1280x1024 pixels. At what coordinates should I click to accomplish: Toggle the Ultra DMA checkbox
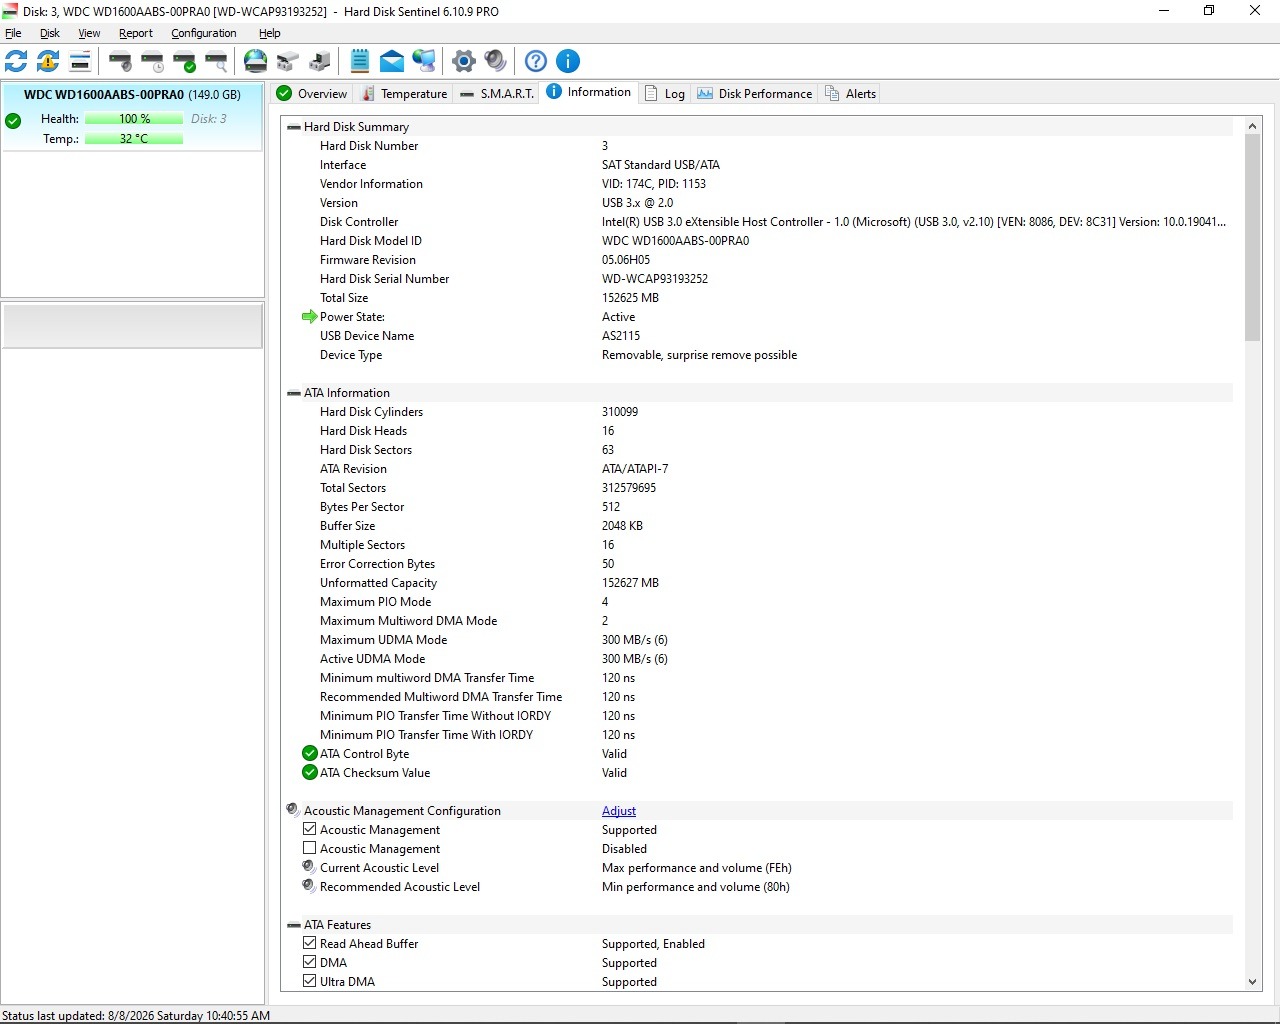(310, 981)
